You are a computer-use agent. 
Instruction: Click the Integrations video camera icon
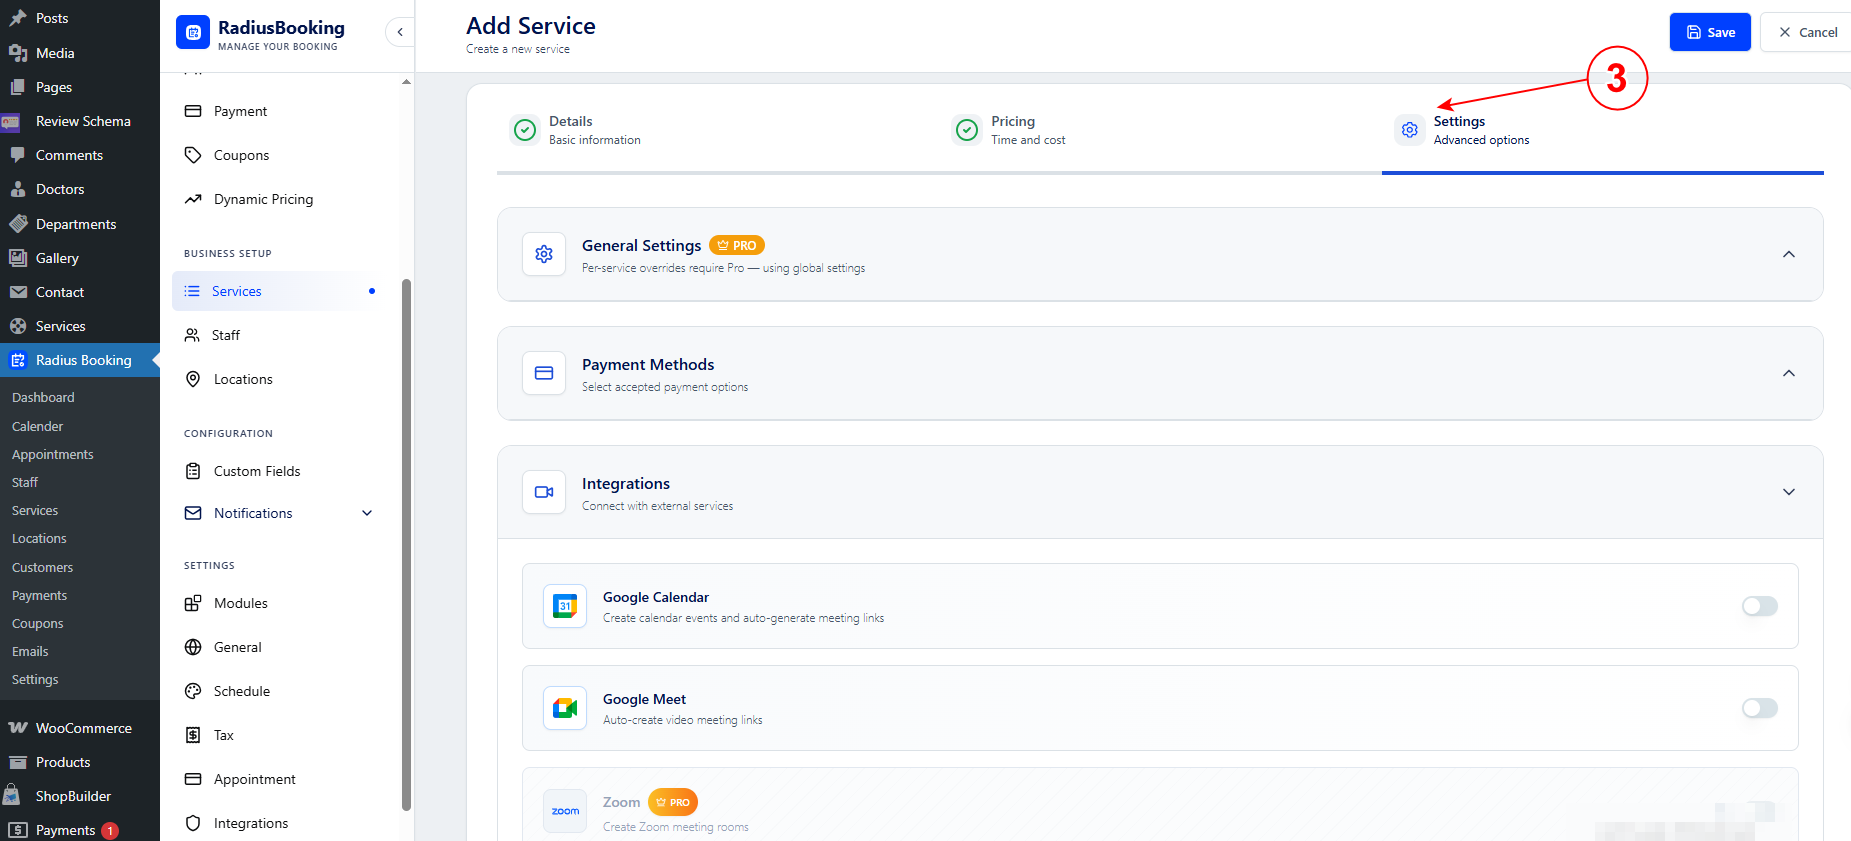(x=544, y=492)
